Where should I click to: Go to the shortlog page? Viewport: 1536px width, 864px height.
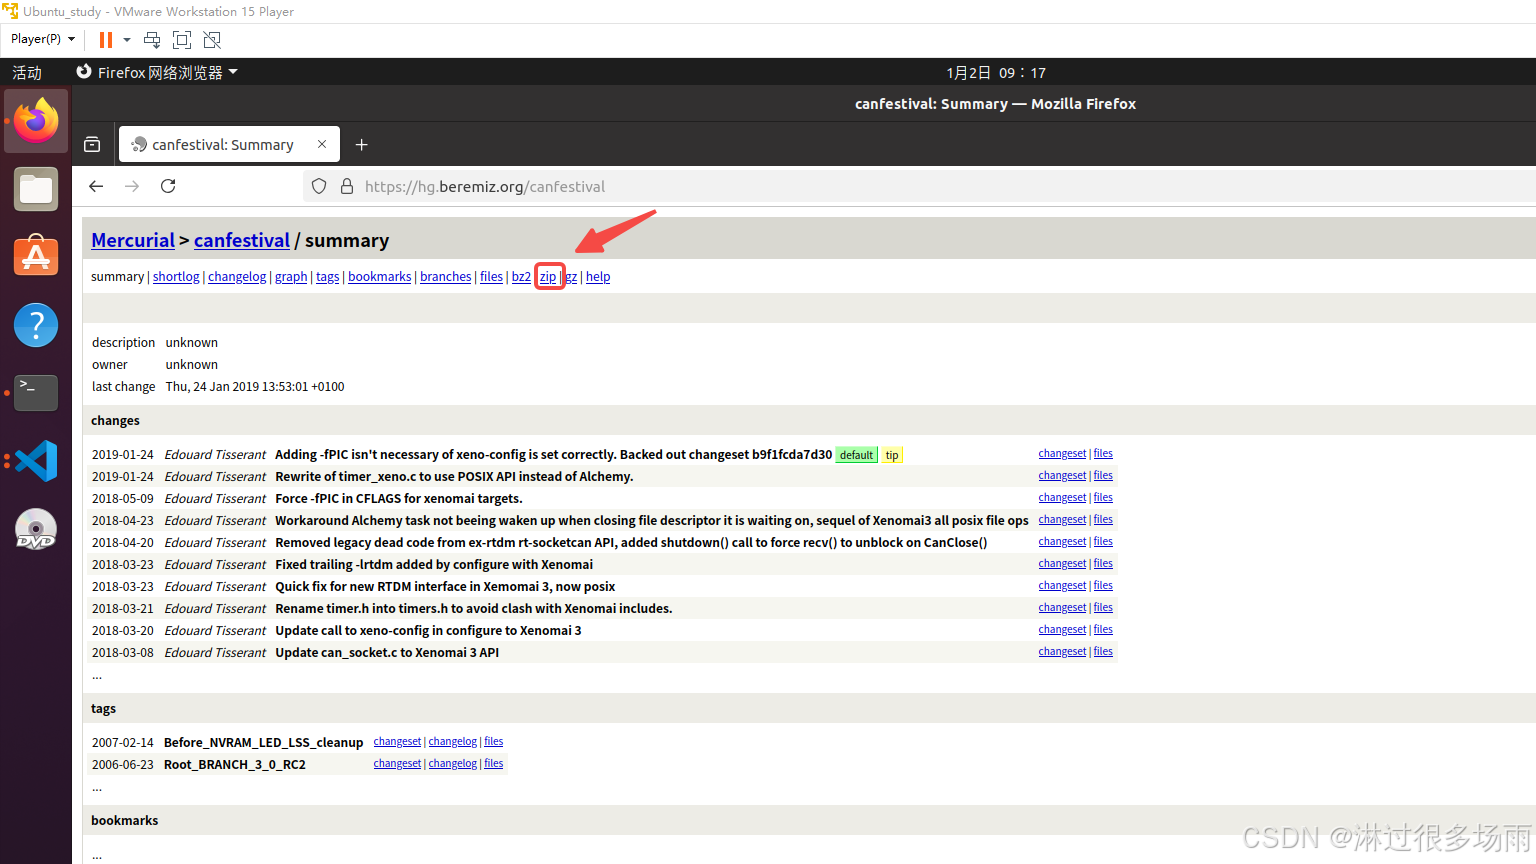coord(176,277)
